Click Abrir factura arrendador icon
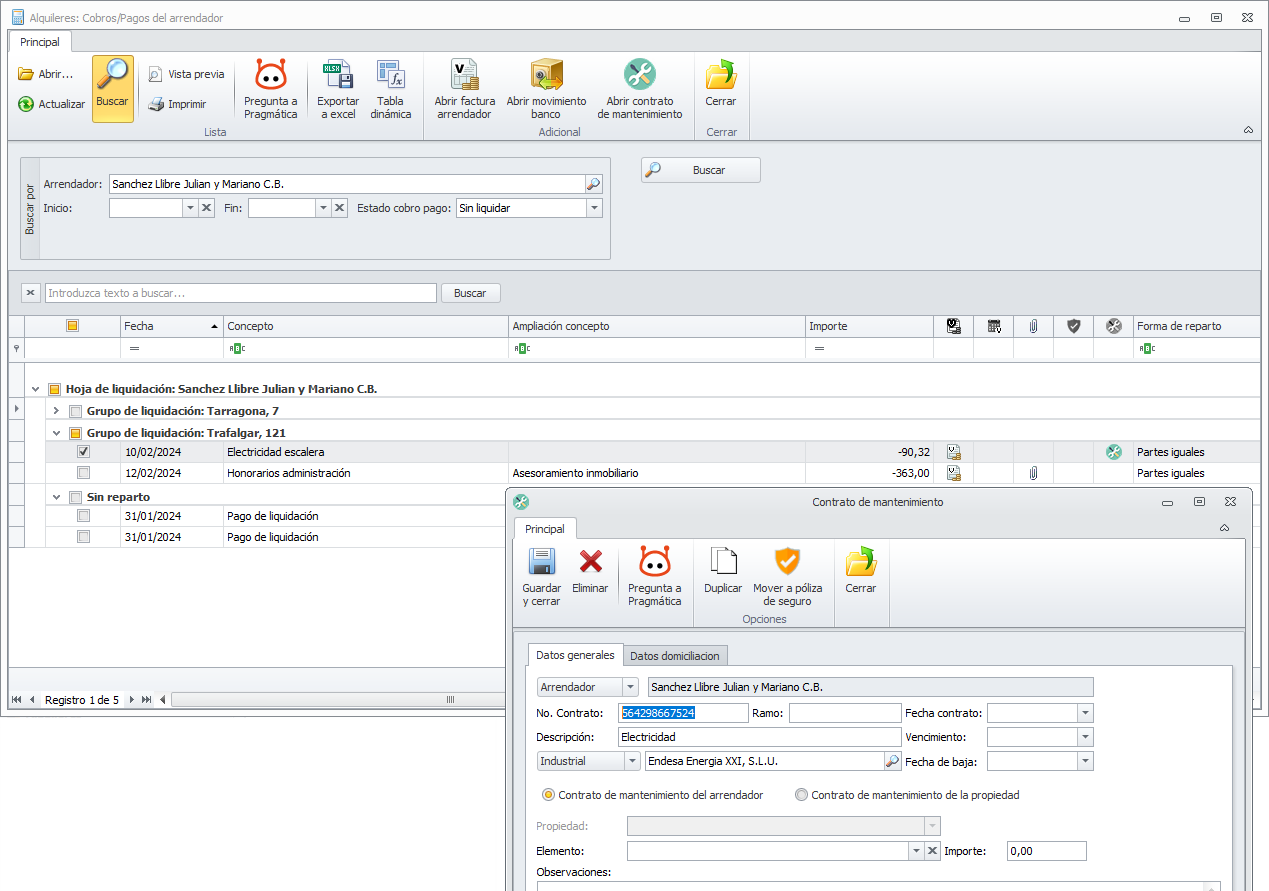The width and height of the screenshot is (1269, 891). coord(464,76)
